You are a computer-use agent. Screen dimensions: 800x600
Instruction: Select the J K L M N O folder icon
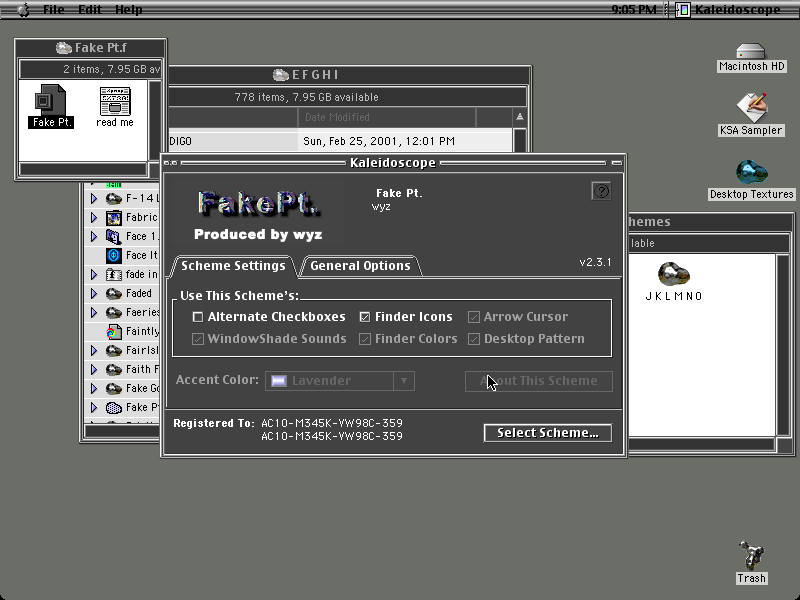tap(674, 274)
